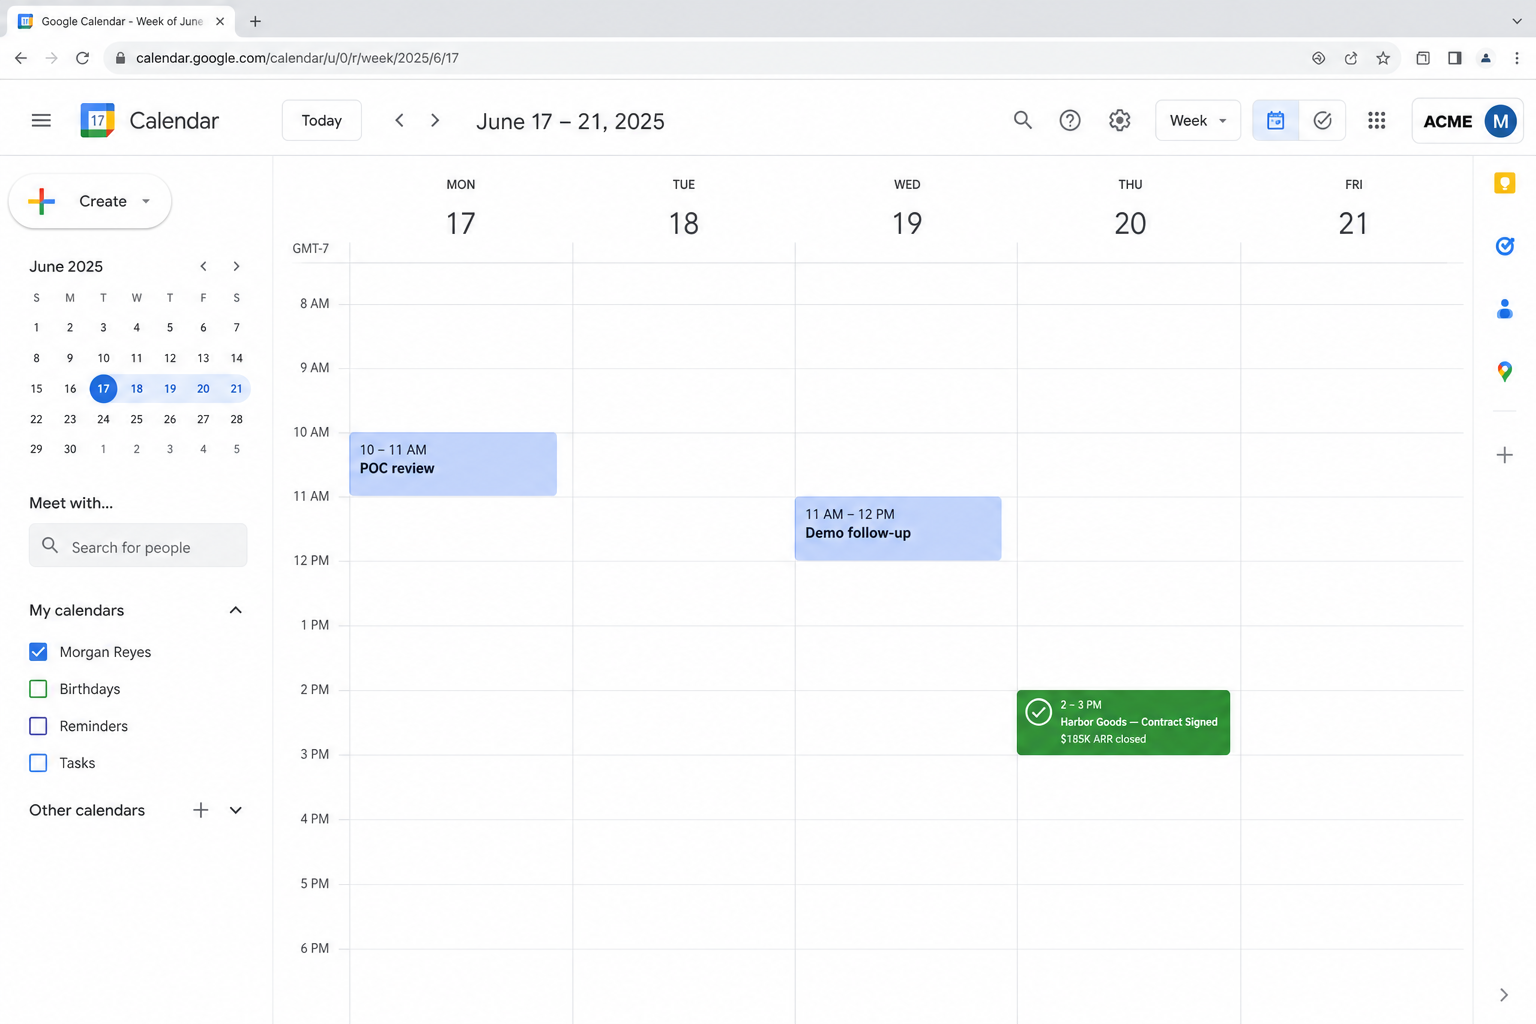Click the Google Calendar logo

[x=97, y=121]
